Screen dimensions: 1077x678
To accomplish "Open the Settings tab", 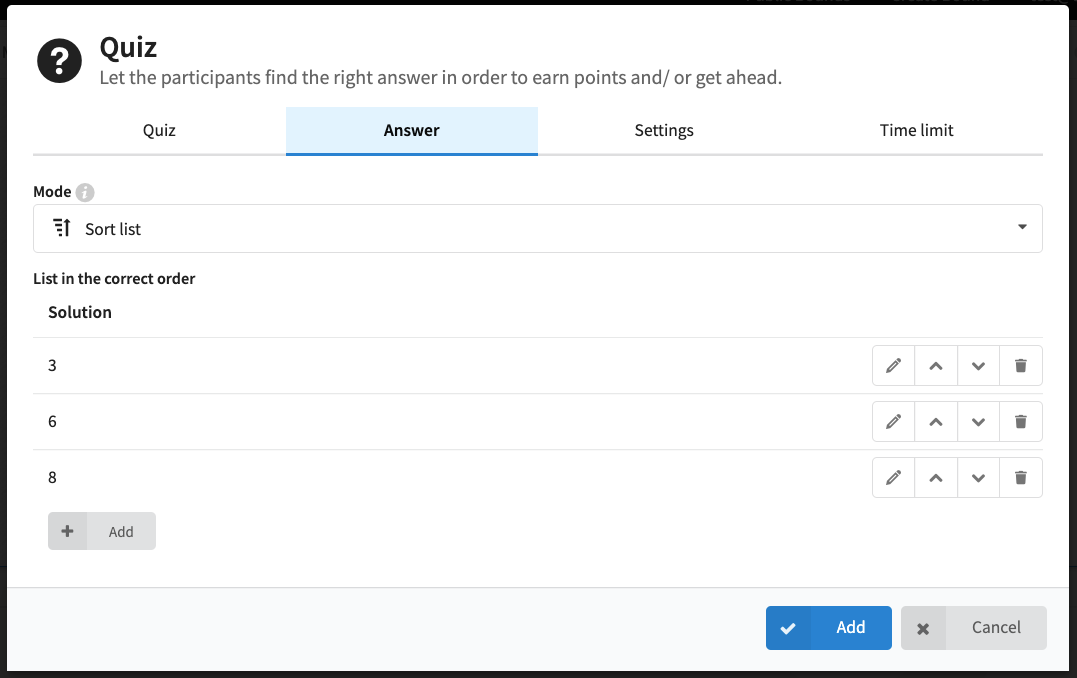I will tap(664, 131).
